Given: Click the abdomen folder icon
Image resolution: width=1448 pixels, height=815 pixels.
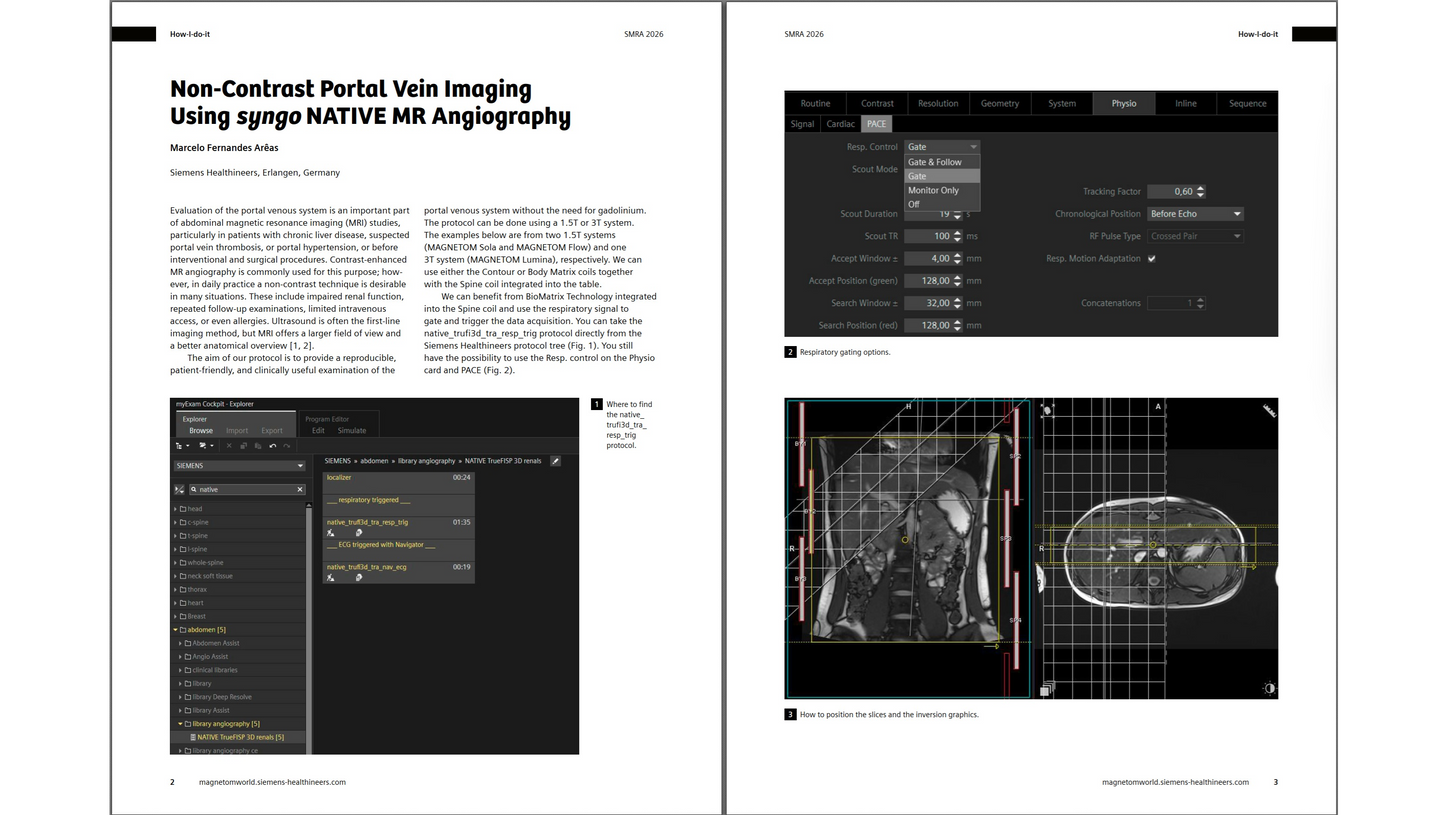Looking at the screenshot, I should (x=183, y=630).
